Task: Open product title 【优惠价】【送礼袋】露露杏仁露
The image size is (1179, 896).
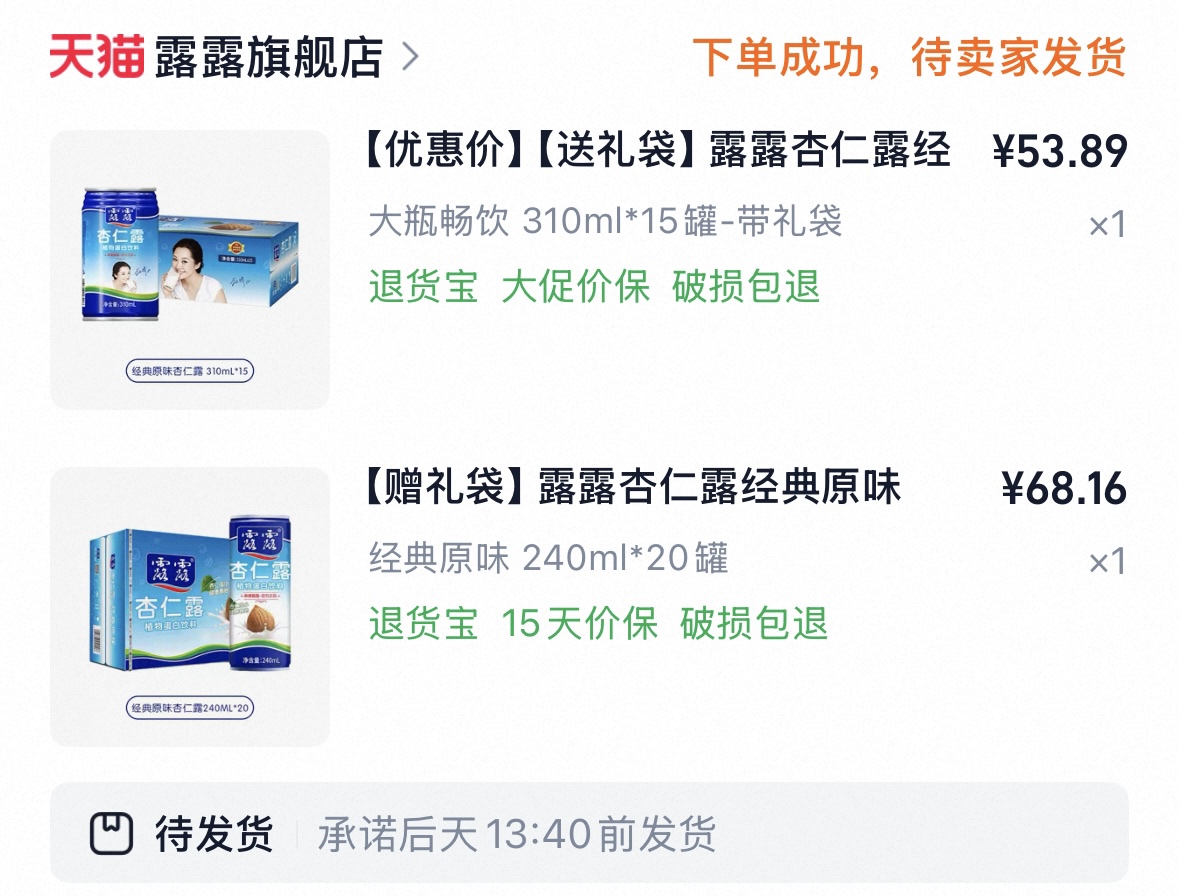Action: pos(656,149)
